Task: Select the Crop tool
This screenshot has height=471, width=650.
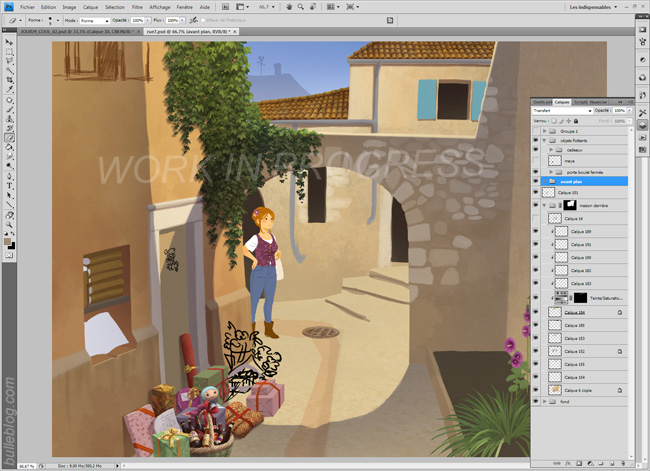Action: coord(9,78)
